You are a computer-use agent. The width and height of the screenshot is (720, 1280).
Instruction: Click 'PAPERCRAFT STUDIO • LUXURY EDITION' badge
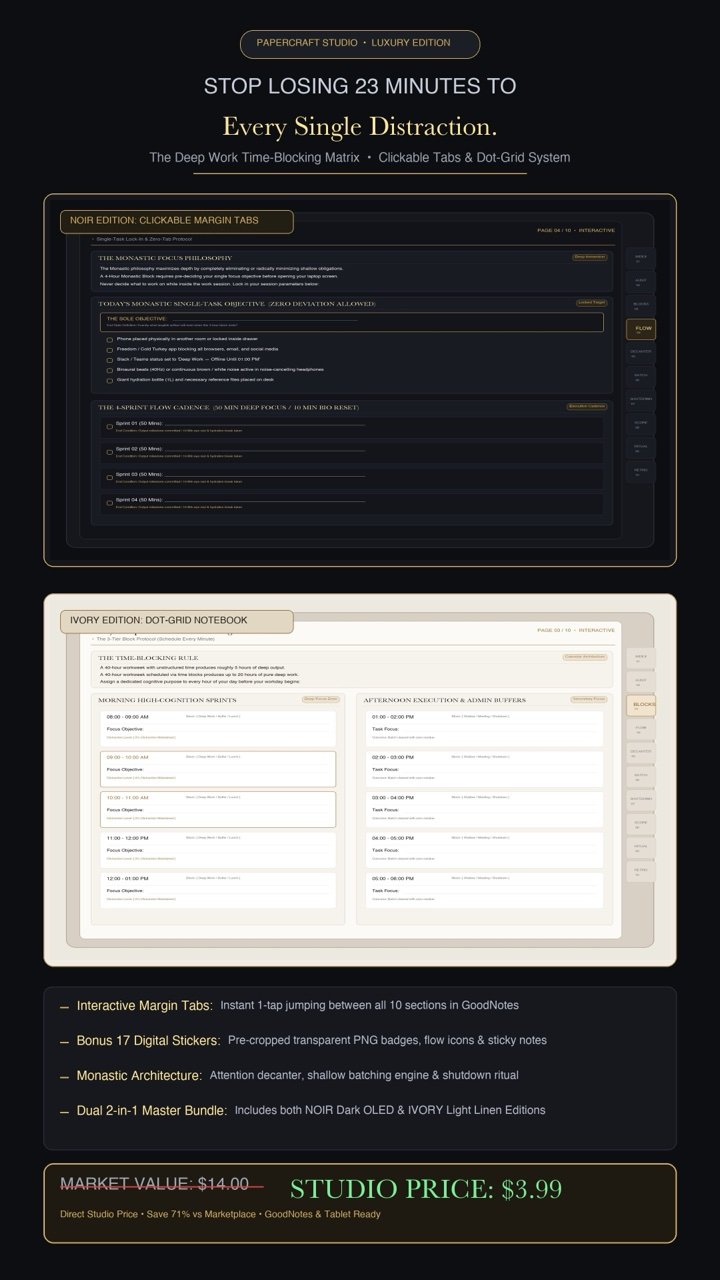[x=360, y=44]
